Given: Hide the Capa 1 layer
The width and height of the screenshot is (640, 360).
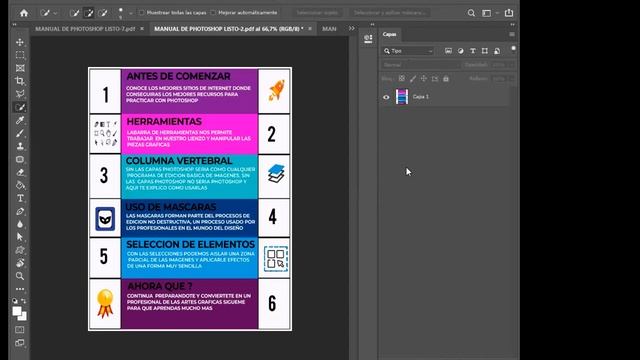Looking at the screenshot, I should 386,97.
